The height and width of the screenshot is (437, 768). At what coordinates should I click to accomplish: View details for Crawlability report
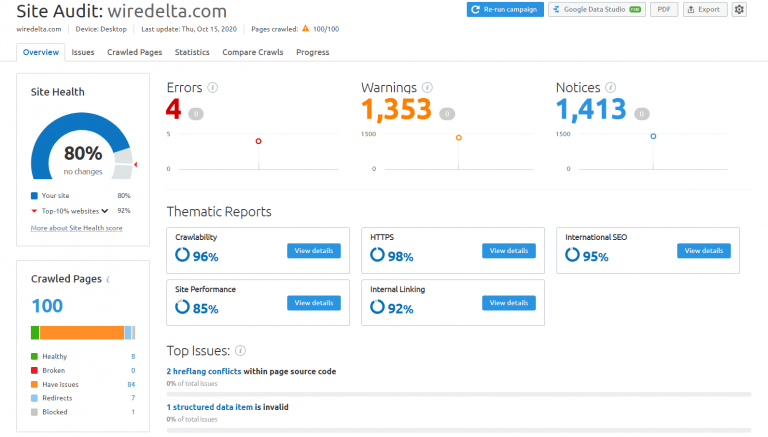point(314,250)
